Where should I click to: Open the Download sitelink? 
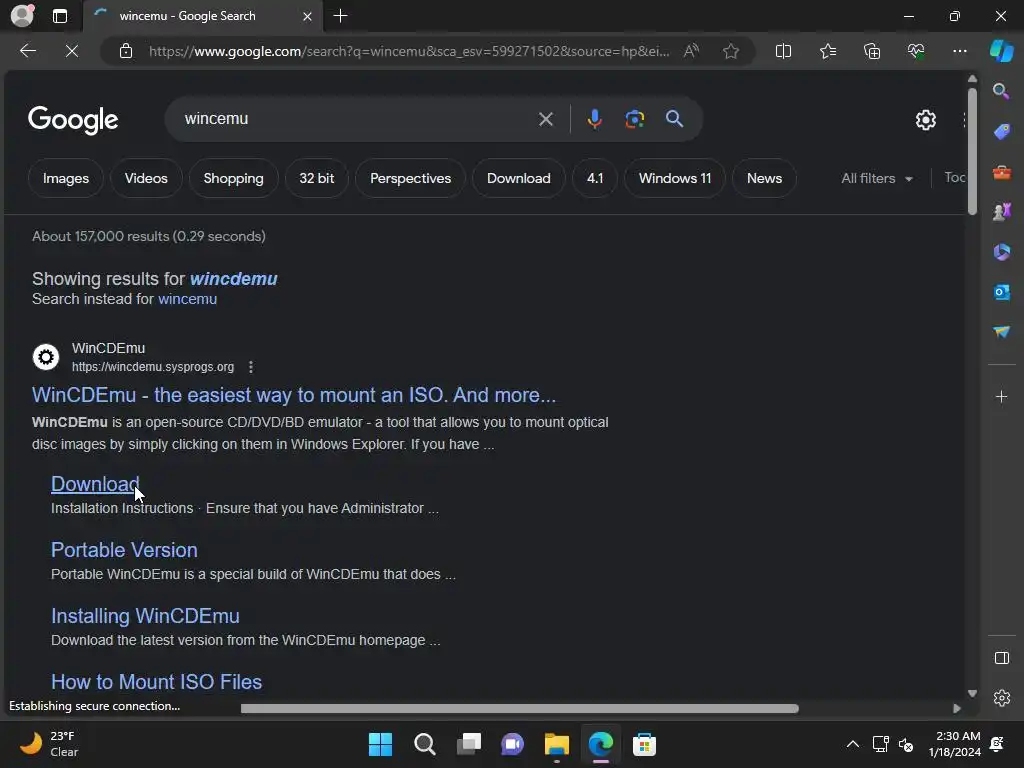tap(95, 484)
